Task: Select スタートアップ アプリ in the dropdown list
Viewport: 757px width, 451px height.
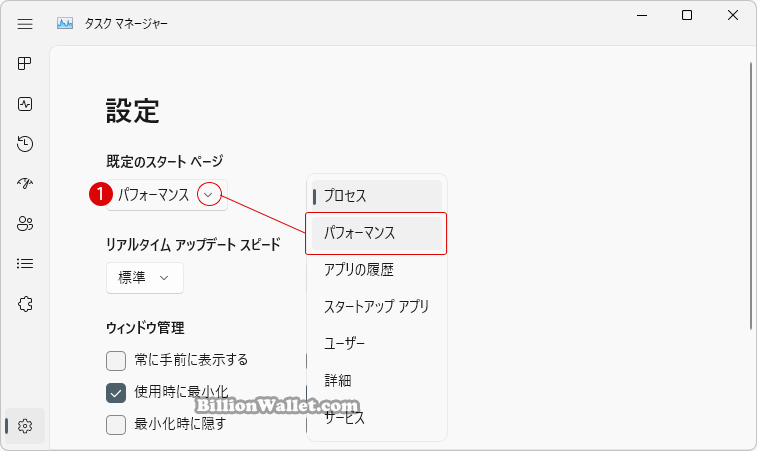Action: click(377, 307)
